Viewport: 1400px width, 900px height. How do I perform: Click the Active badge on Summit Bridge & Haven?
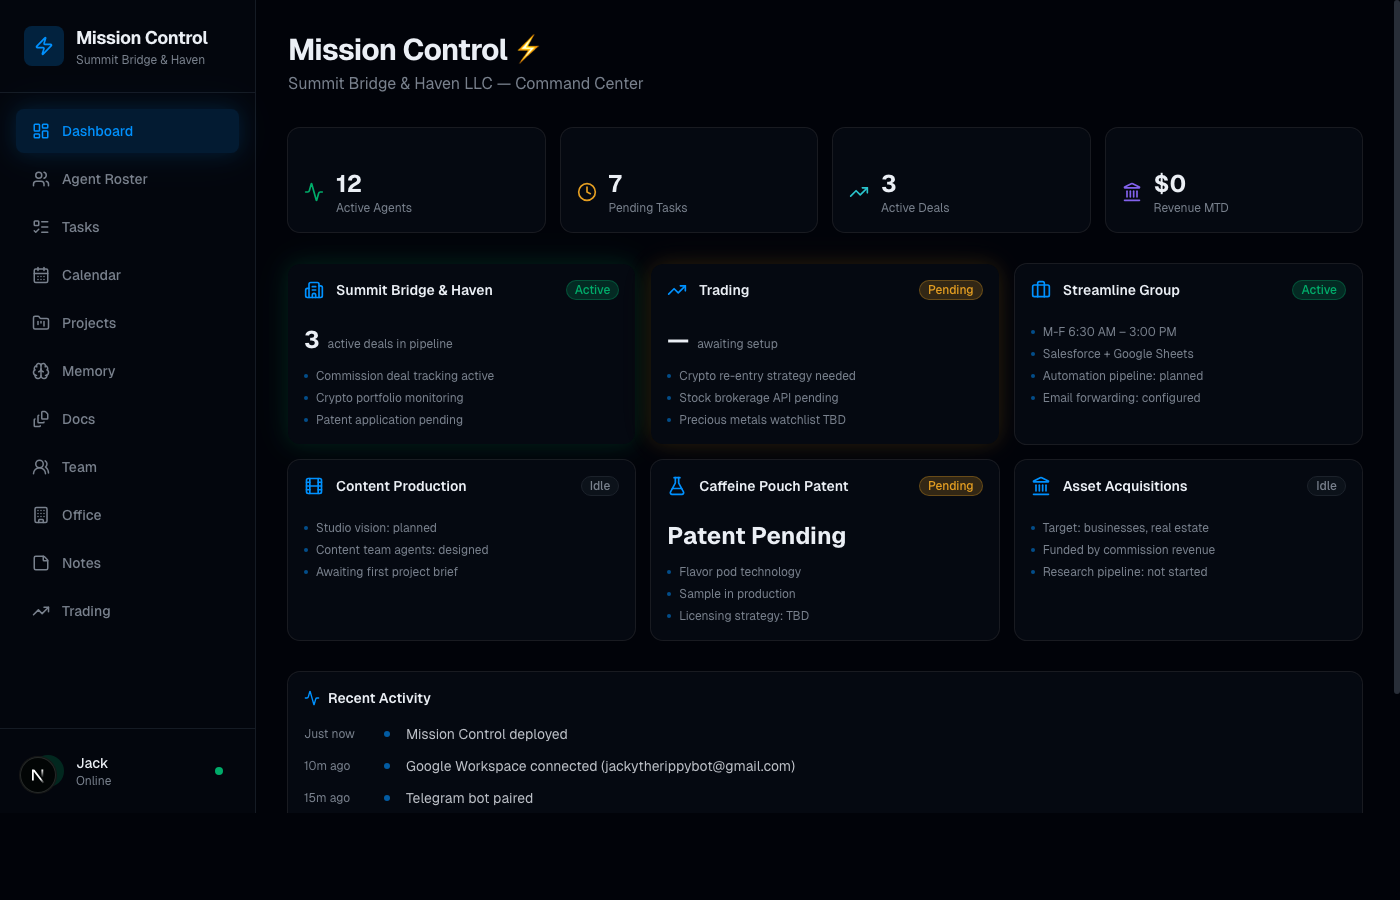click(x=592, y=290)
